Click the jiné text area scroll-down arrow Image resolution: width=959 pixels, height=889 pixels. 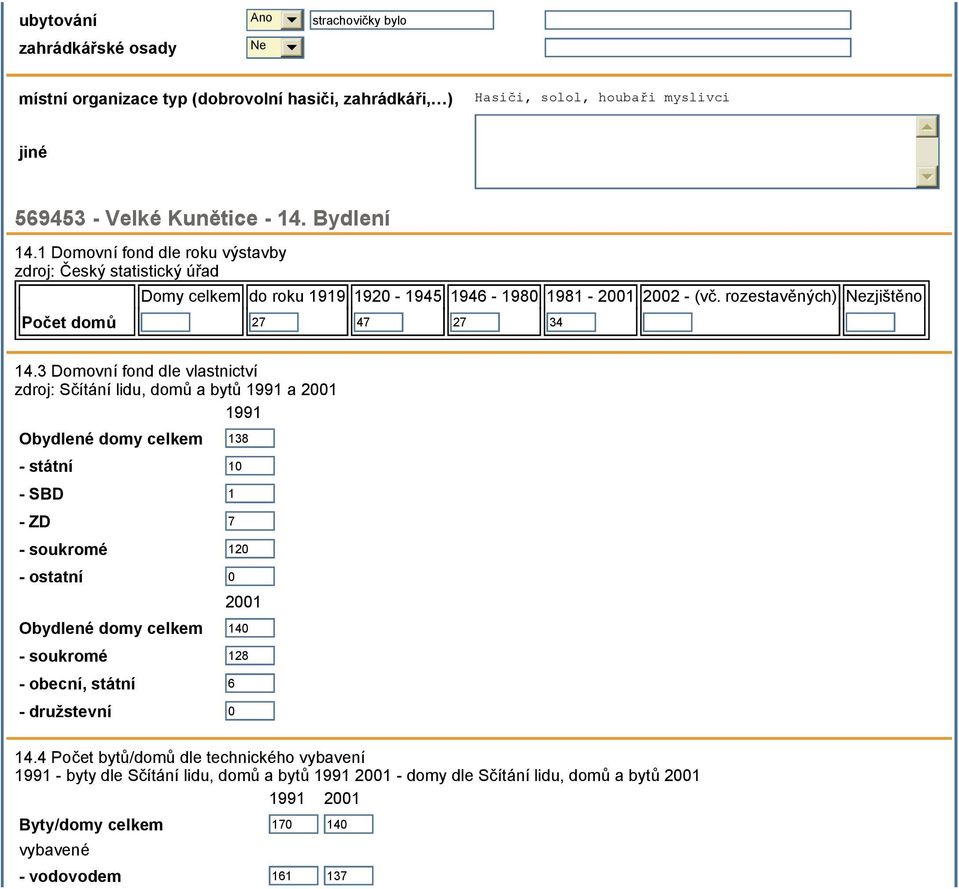click(x=927, y=177)
